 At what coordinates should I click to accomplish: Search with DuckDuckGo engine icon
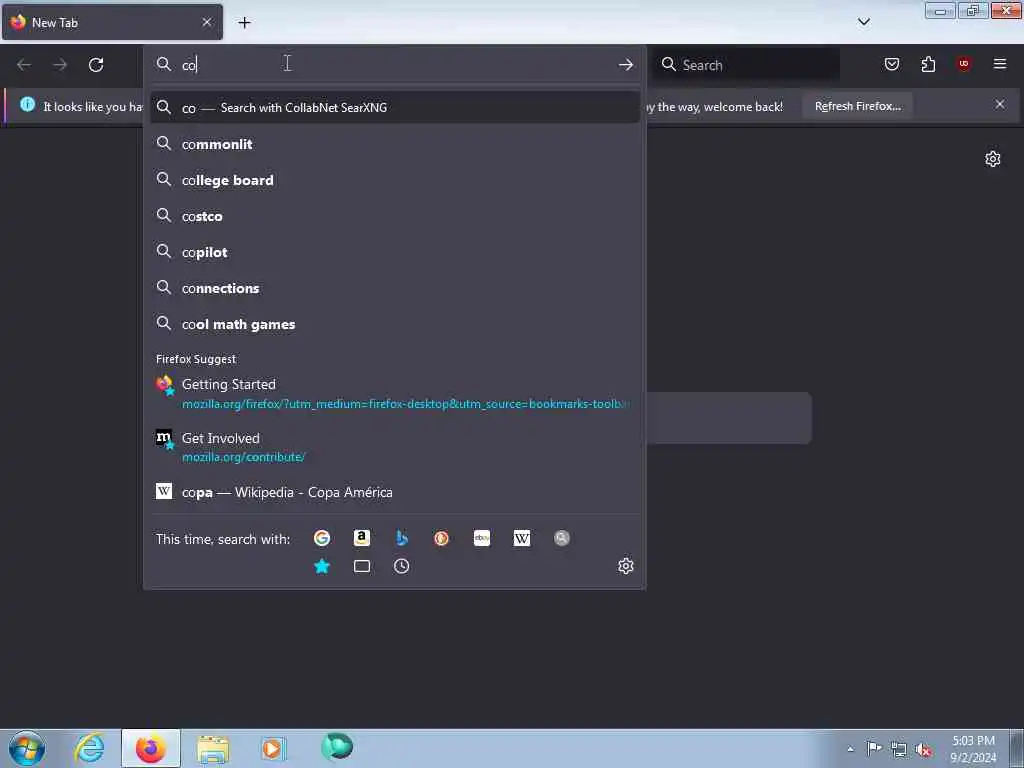(441, 538)
